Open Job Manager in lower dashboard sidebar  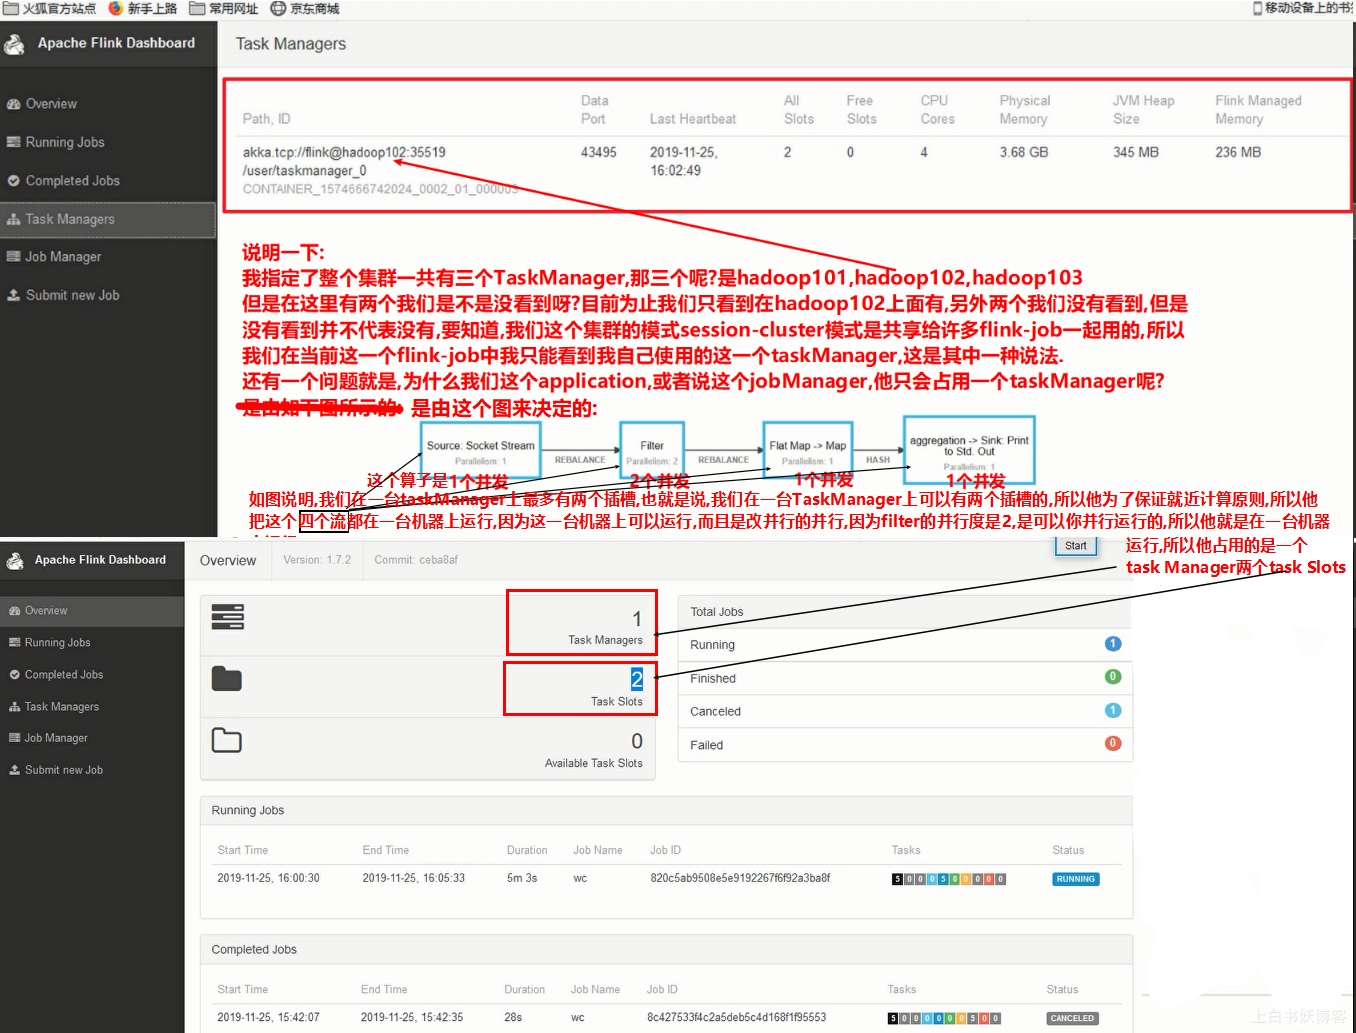56,738
